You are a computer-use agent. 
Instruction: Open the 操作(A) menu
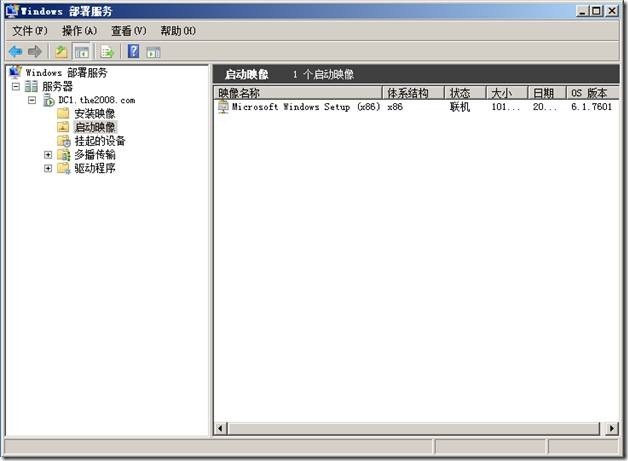pyautogui.click(x=79, y=31)
